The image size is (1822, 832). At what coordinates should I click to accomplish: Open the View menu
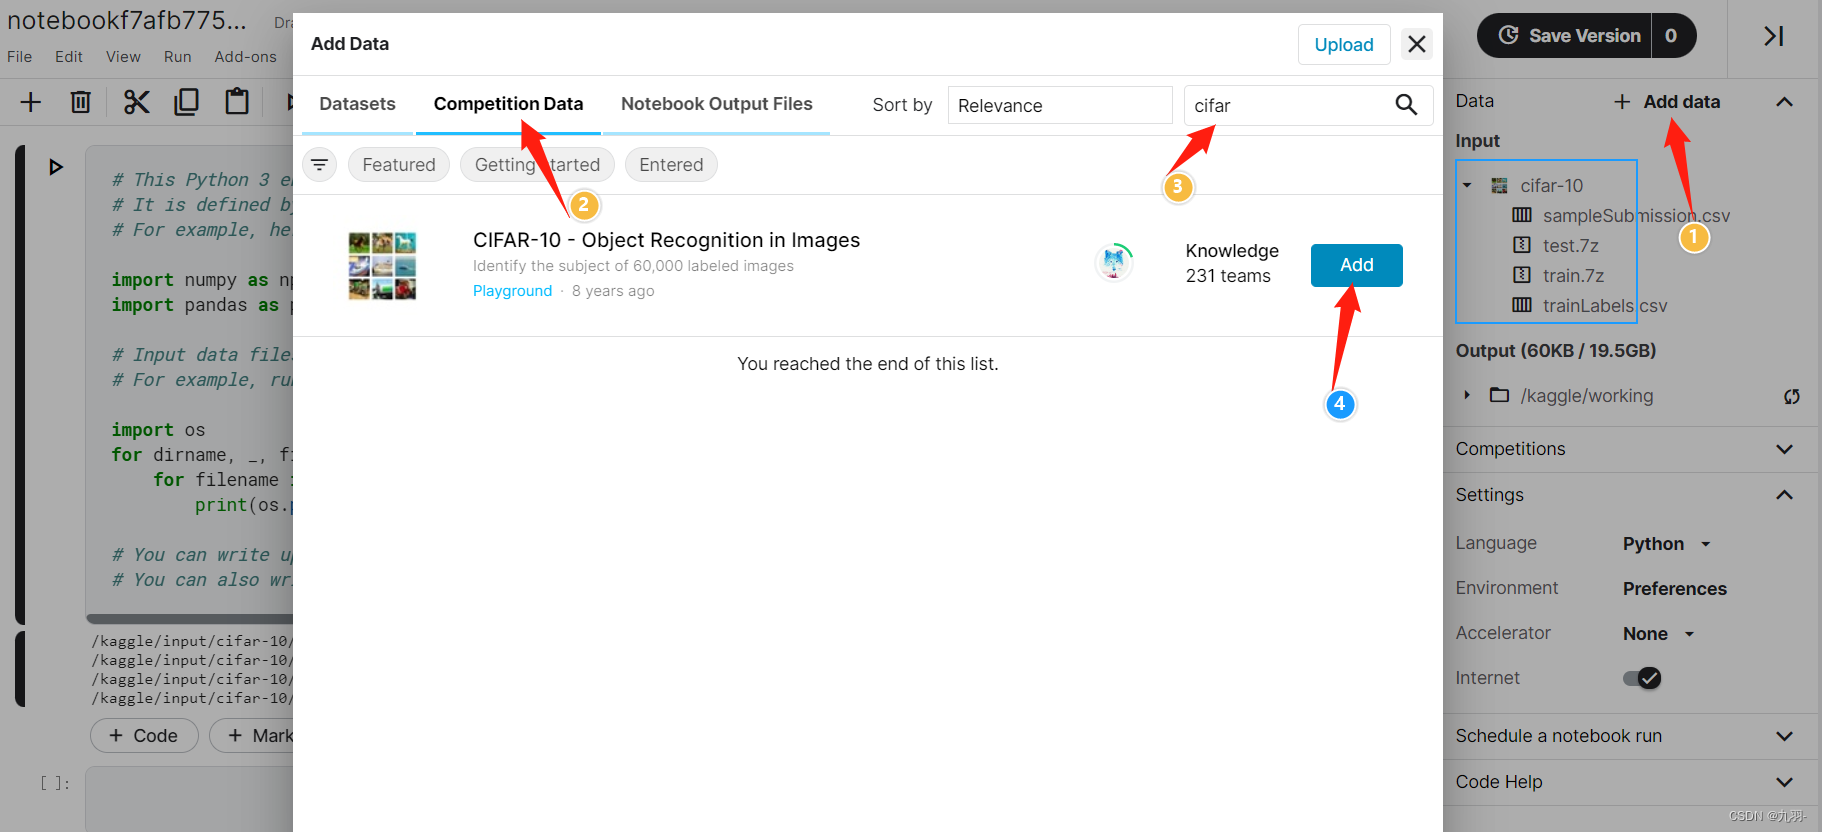pos(123,57)
